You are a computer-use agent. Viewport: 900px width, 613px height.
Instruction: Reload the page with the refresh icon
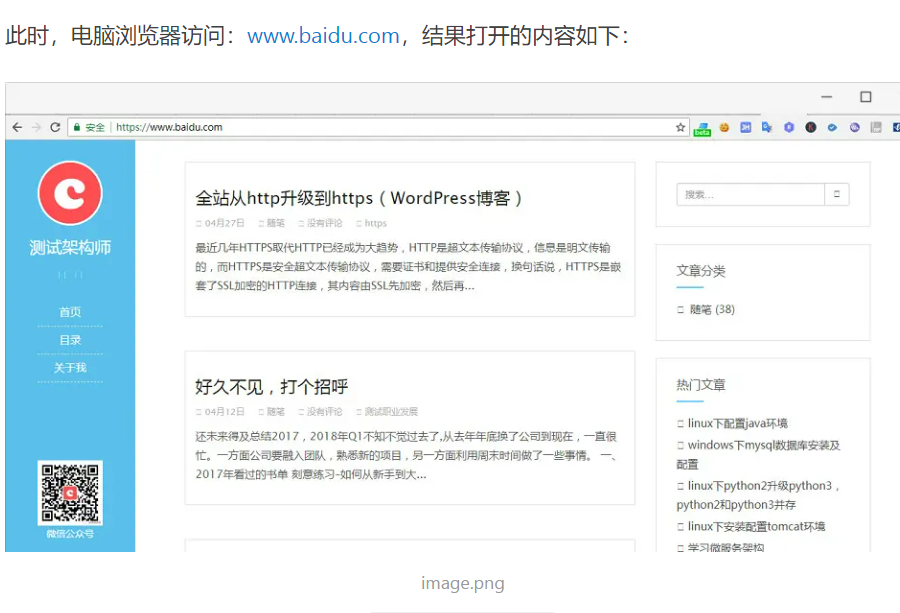pos(55,127)
